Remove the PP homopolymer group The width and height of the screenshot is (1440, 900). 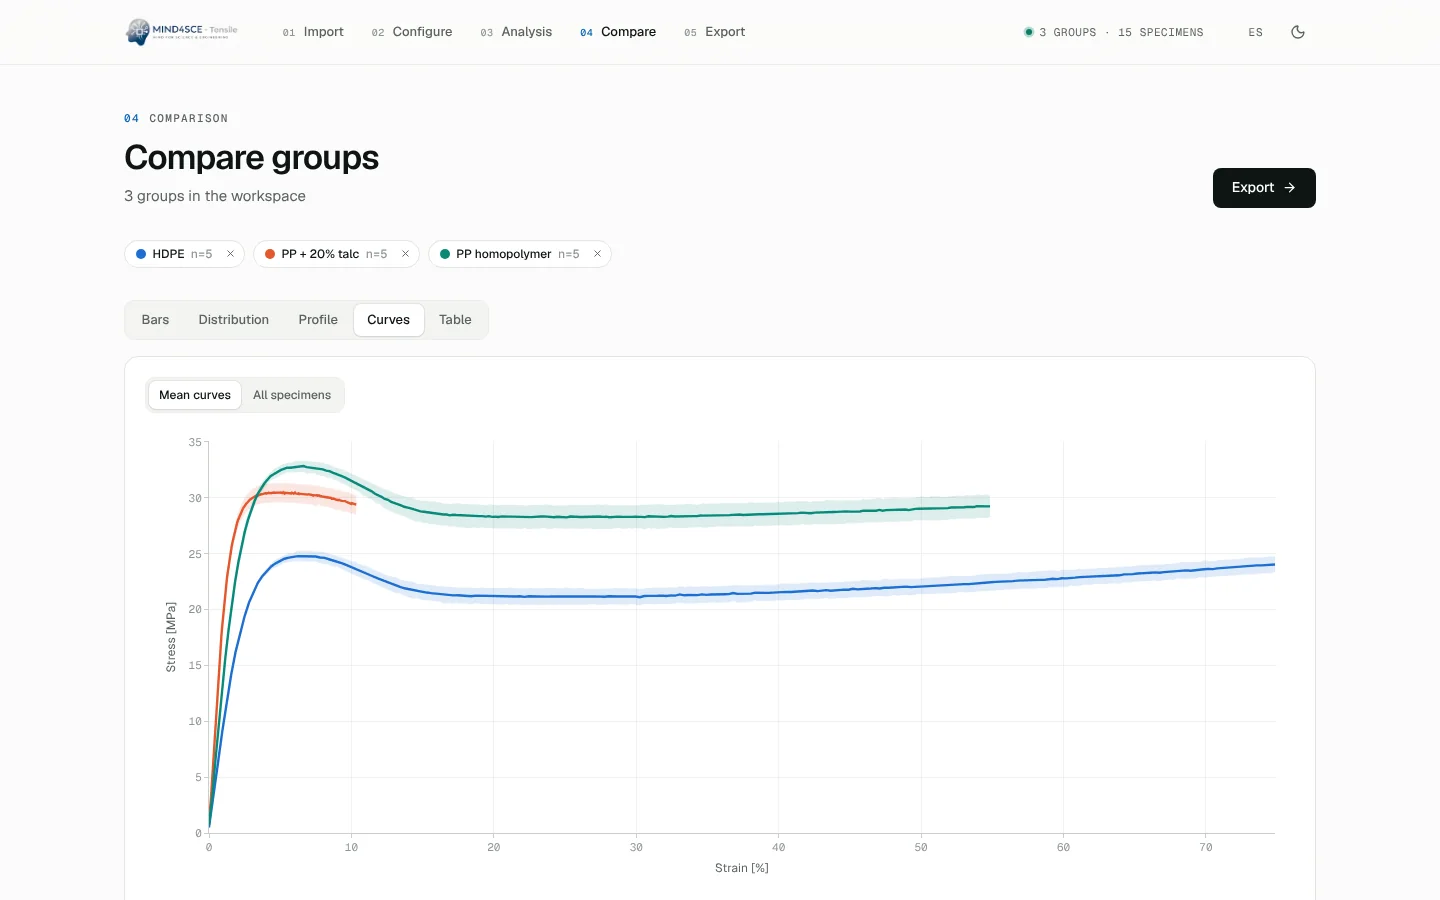point(597,254)
